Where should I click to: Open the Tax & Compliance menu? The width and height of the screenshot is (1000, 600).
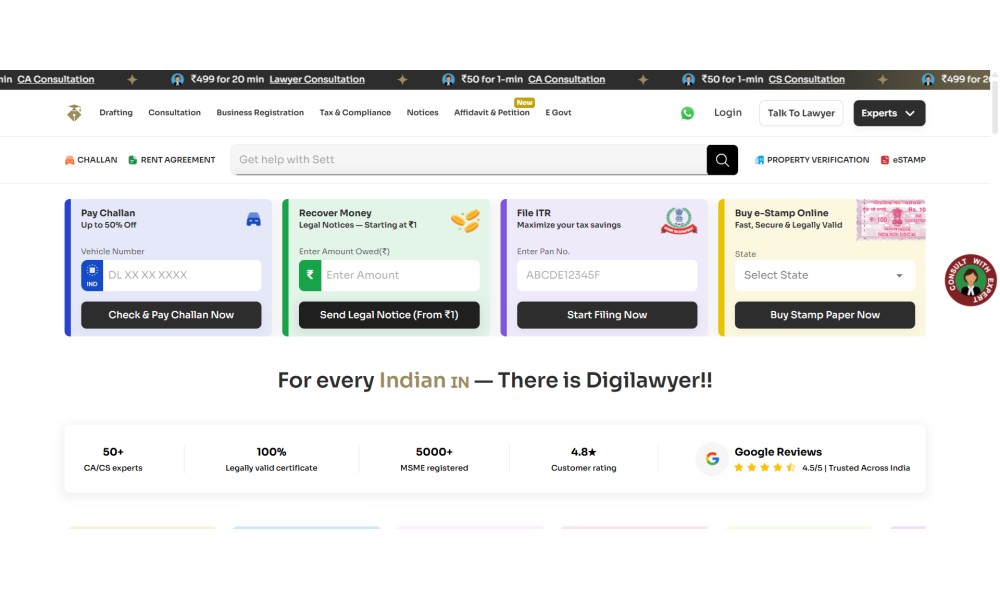[355, 113]
